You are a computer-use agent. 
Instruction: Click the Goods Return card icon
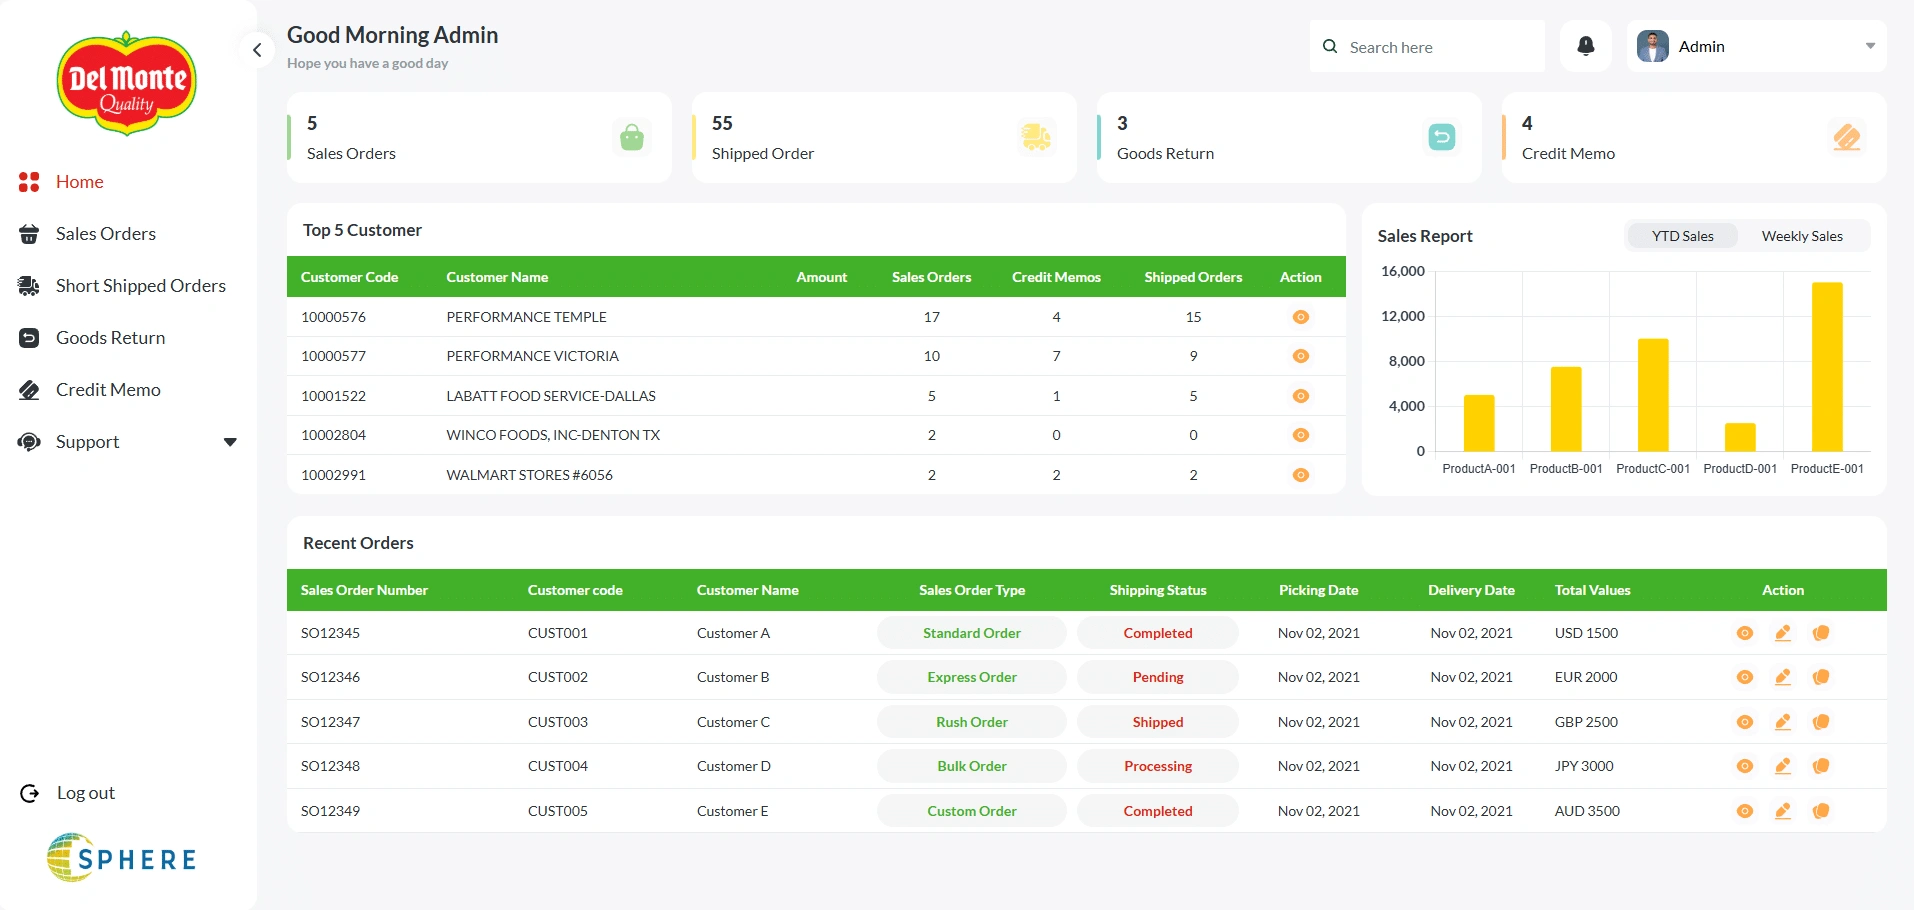click(1441, 137)
